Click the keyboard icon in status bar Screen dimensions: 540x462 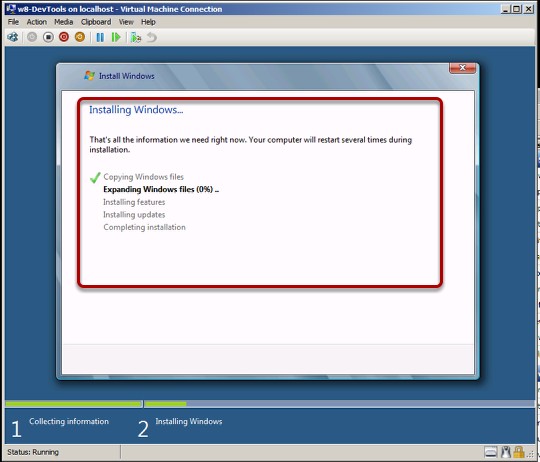491,452
